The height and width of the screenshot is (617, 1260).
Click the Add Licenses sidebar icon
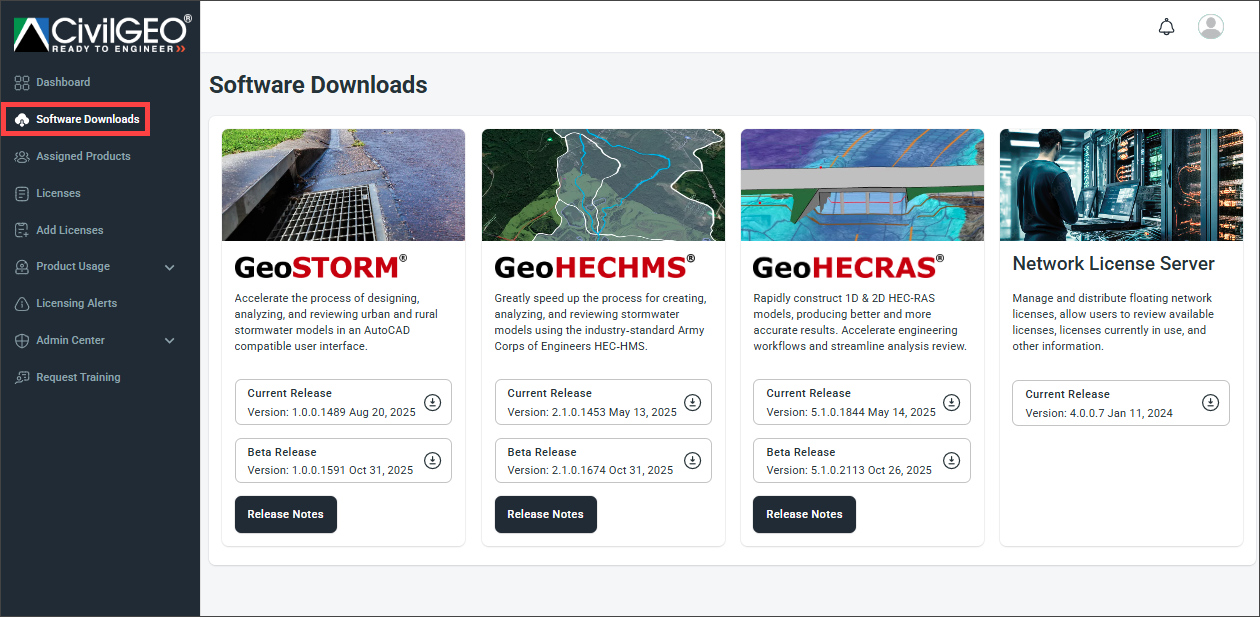(20, 230)
